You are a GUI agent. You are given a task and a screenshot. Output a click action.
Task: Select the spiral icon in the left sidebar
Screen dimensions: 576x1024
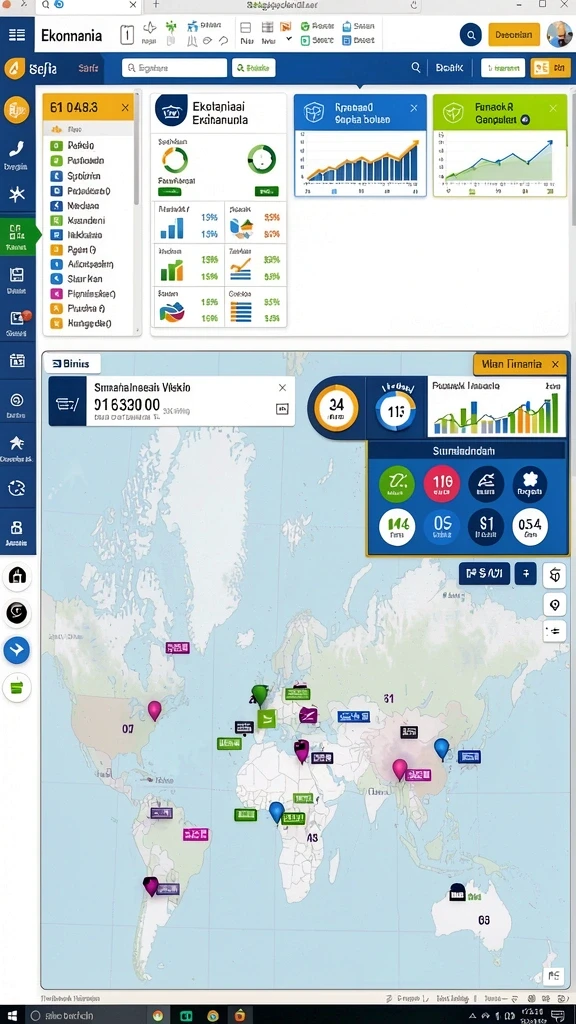click(x=17, y=400)
